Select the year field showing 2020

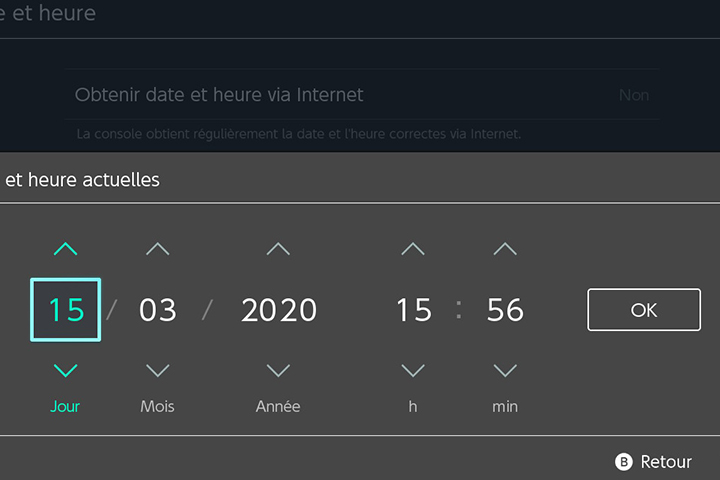[279, 310]
